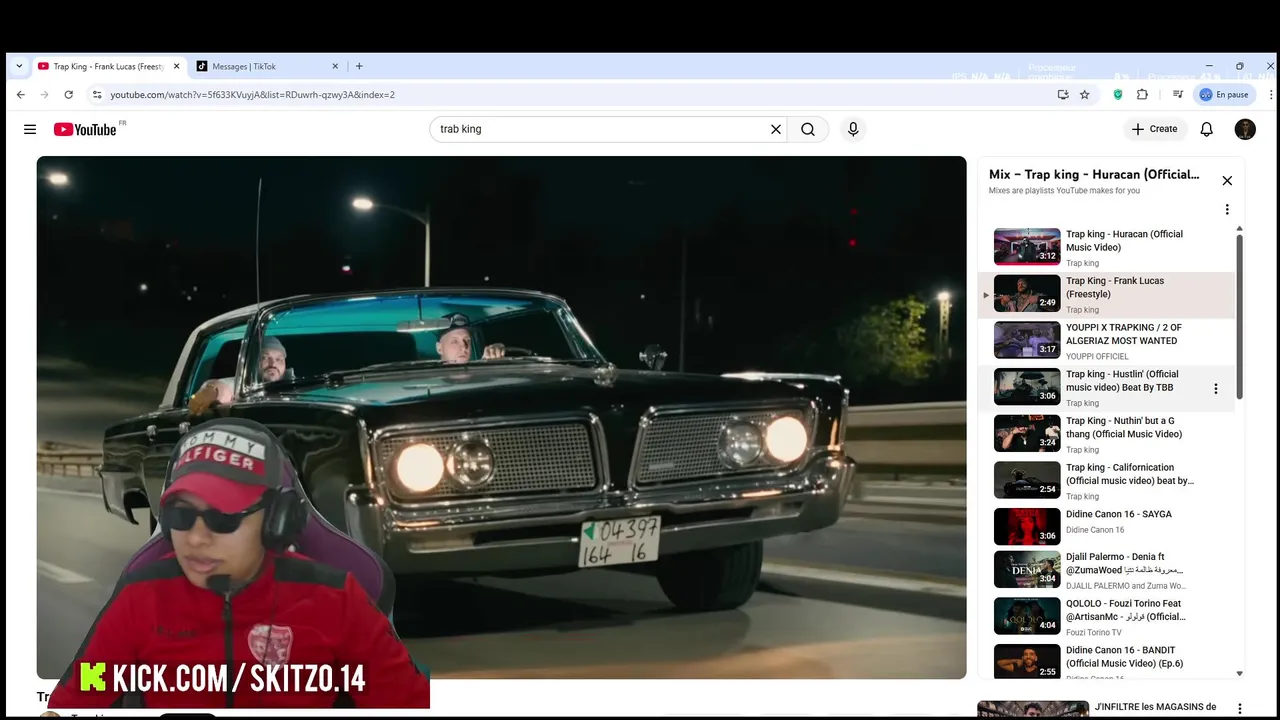Open a new browser tab
1280x720 pixels.
pos(359,66)
